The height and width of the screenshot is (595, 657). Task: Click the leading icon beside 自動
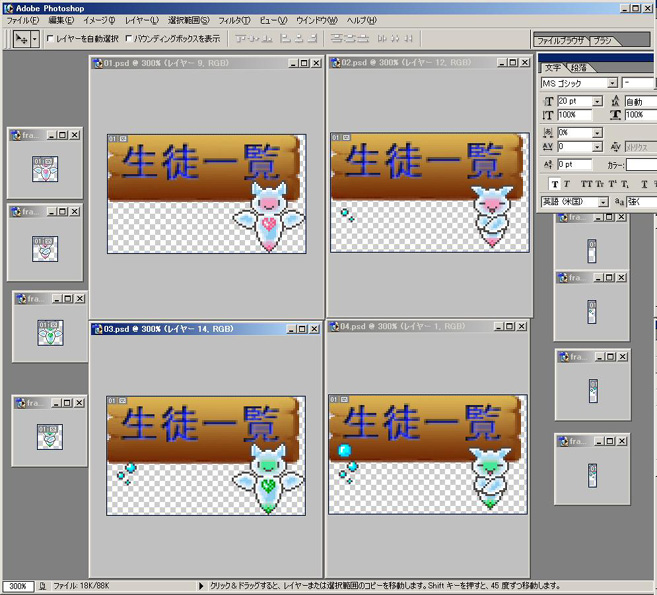(x=616, y=101)
